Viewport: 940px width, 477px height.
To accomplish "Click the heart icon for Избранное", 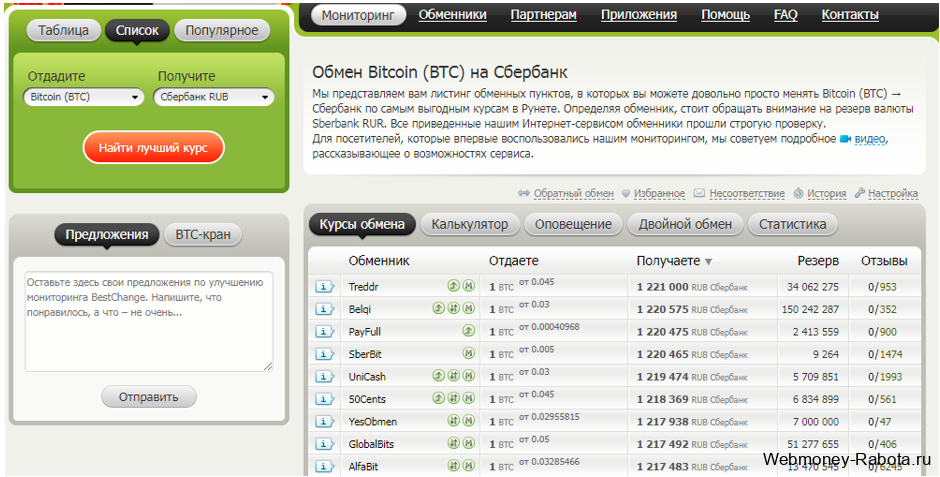I will click(x=626, y=194).
